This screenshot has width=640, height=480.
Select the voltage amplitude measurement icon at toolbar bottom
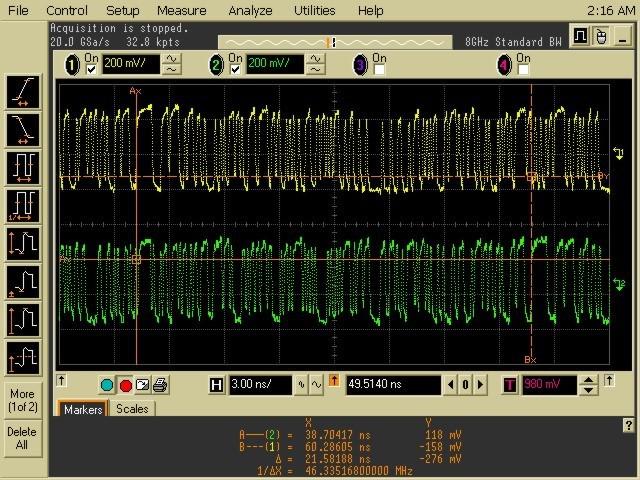23,358
